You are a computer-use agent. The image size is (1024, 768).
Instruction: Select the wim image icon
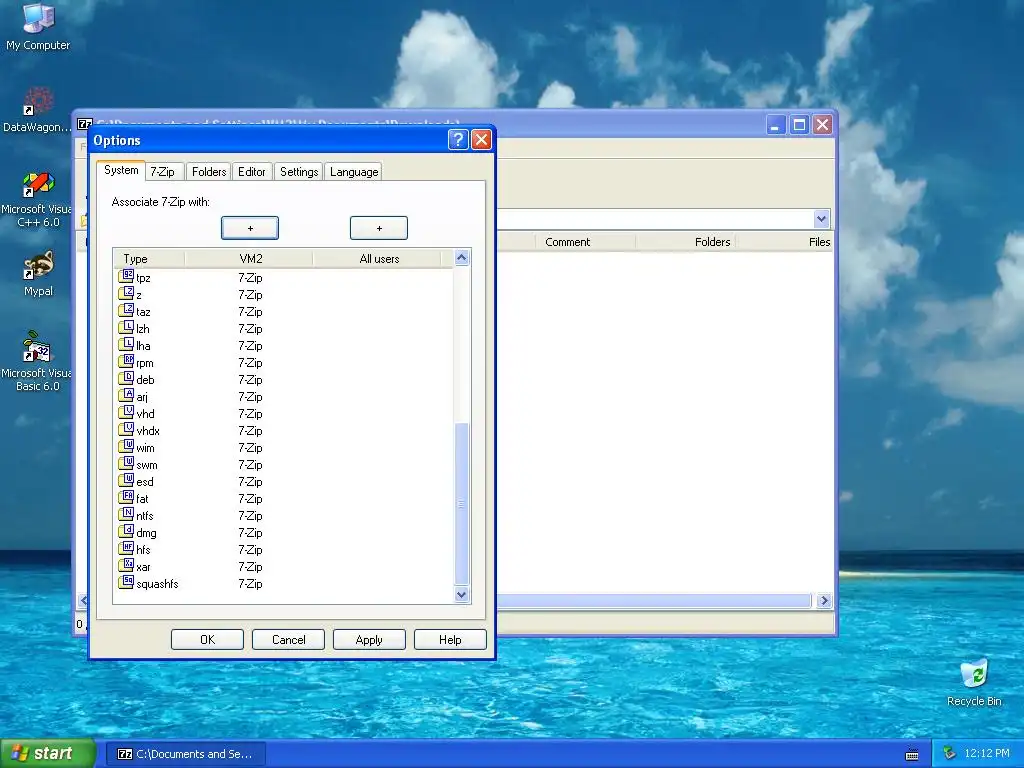click(126, 447)
